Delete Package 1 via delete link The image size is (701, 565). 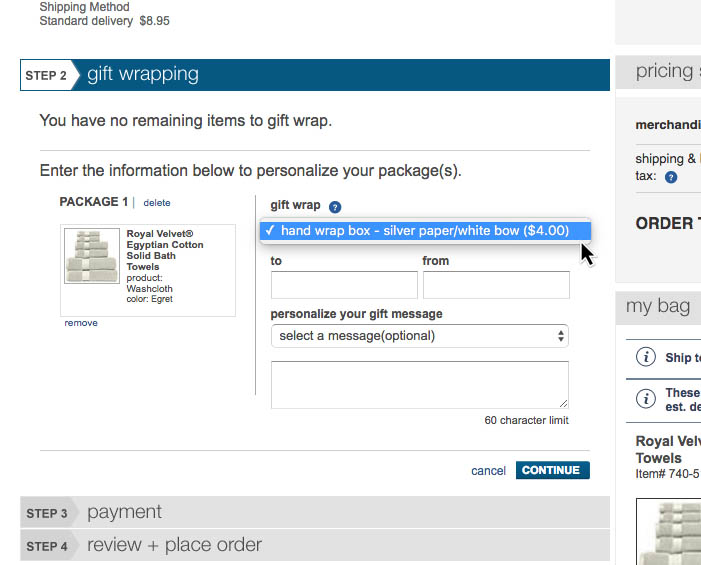[157, 203]
